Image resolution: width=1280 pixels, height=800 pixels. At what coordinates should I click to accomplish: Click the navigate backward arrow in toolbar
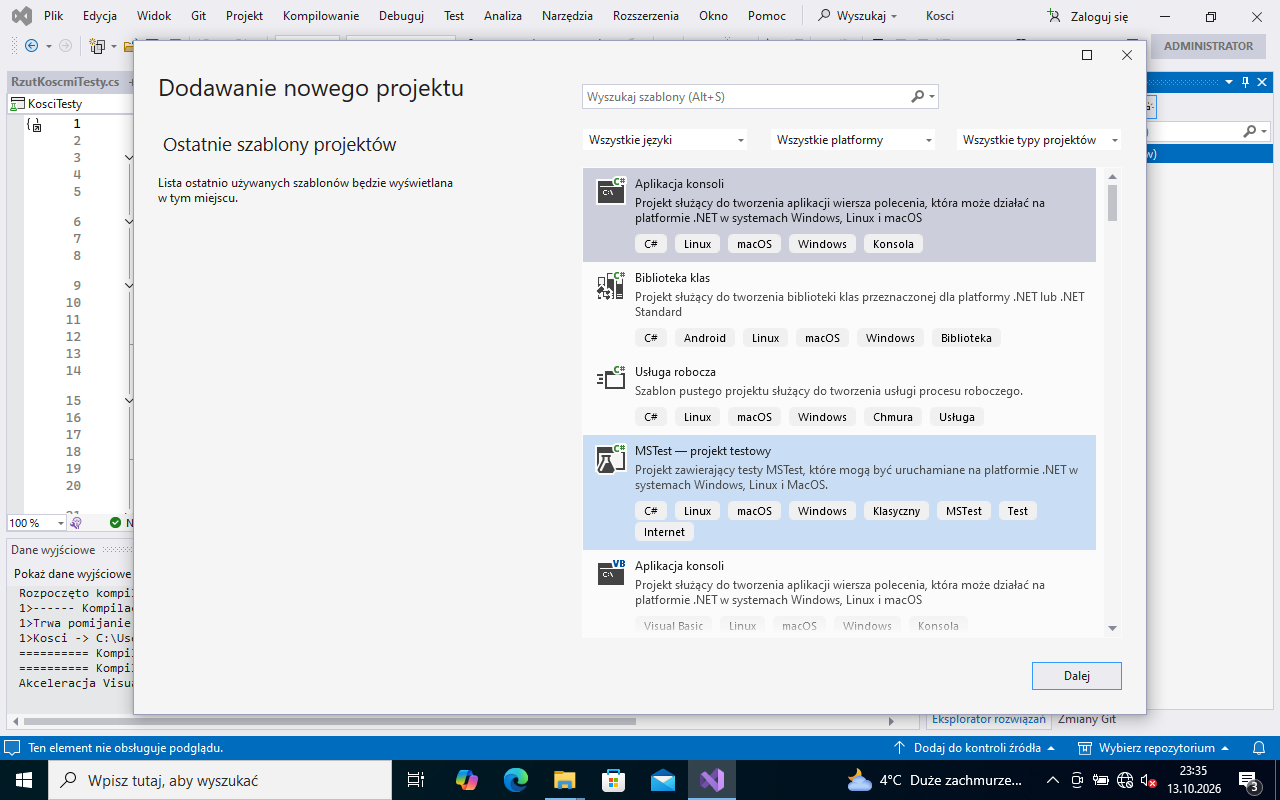31,46
